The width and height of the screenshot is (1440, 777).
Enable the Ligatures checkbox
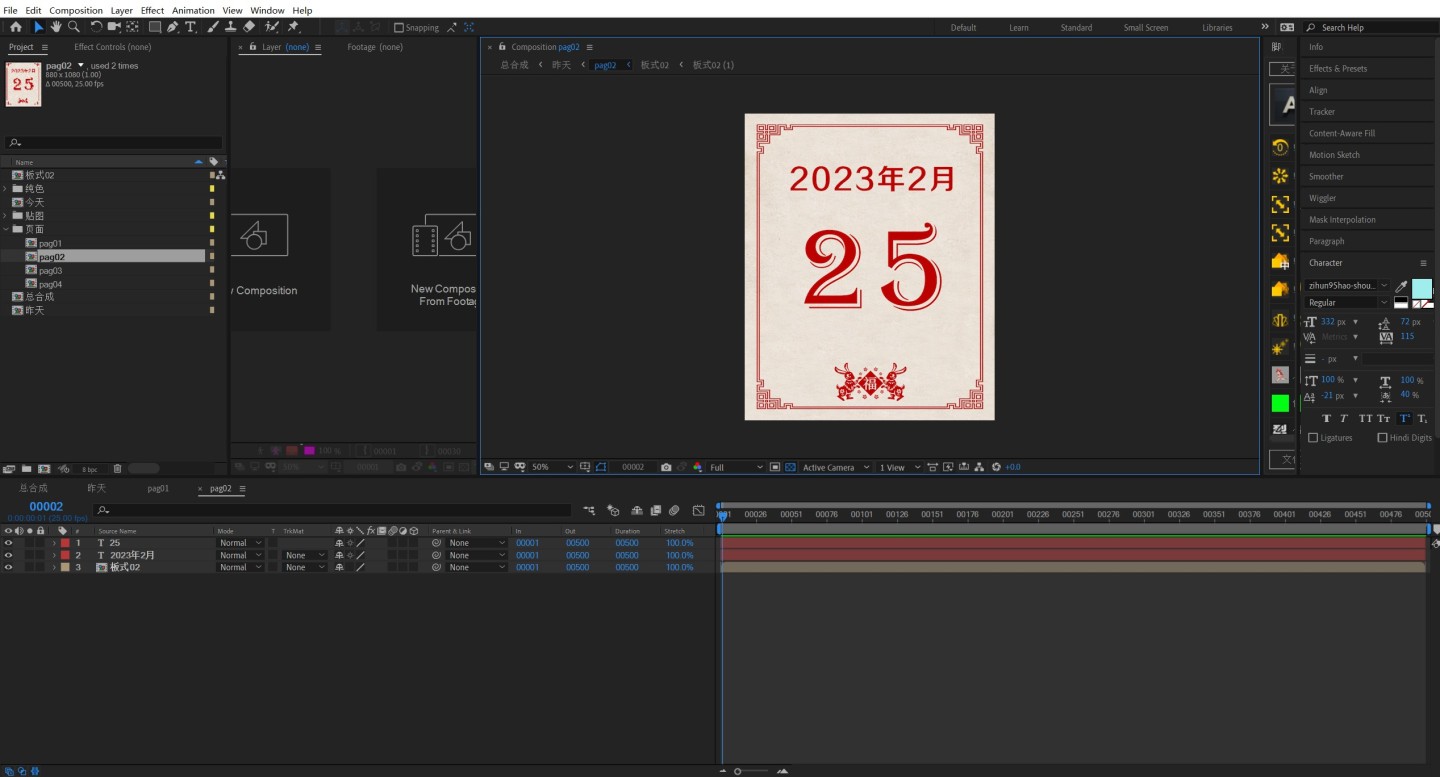1313,437
